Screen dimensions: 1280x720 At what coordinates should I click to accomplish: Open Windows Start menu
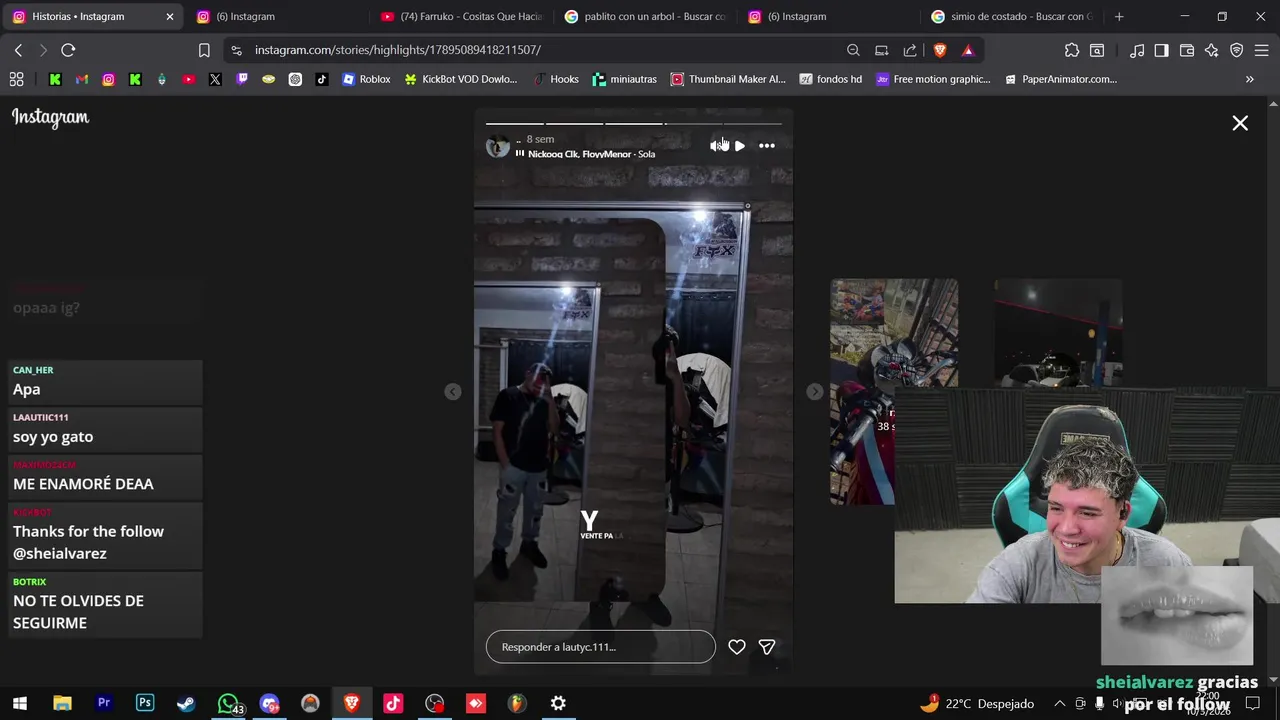(20, 704)
